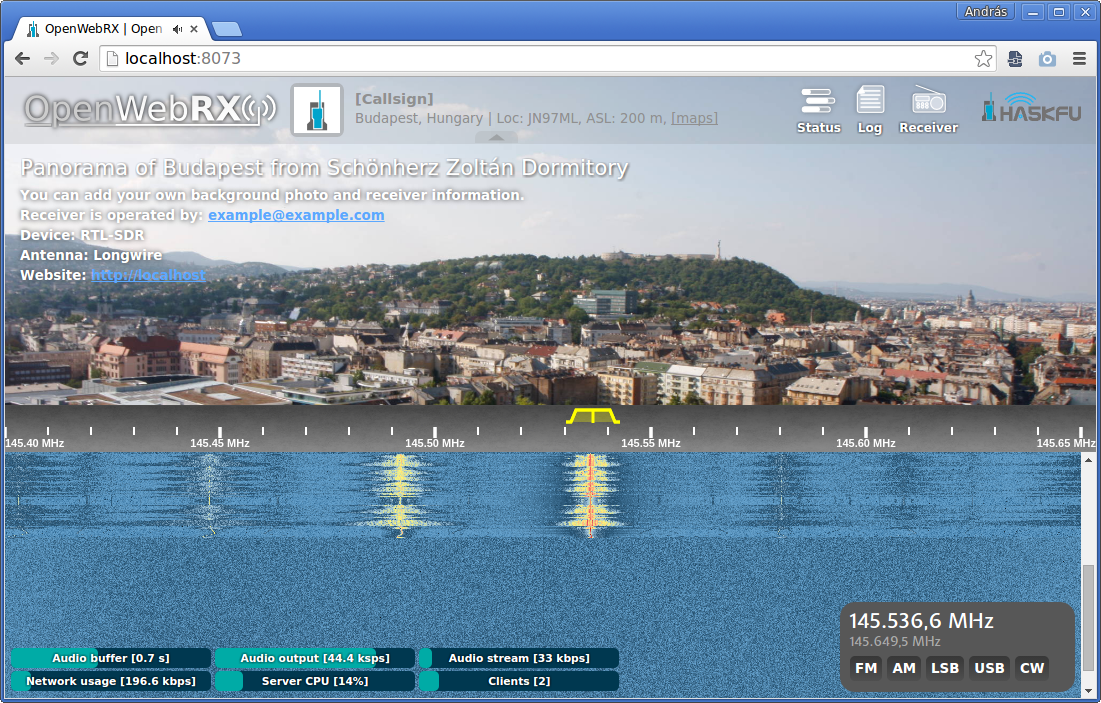Enable USB demodulation mode
The height and width of the screenshot is (703, 1101).
pos(989,668)
